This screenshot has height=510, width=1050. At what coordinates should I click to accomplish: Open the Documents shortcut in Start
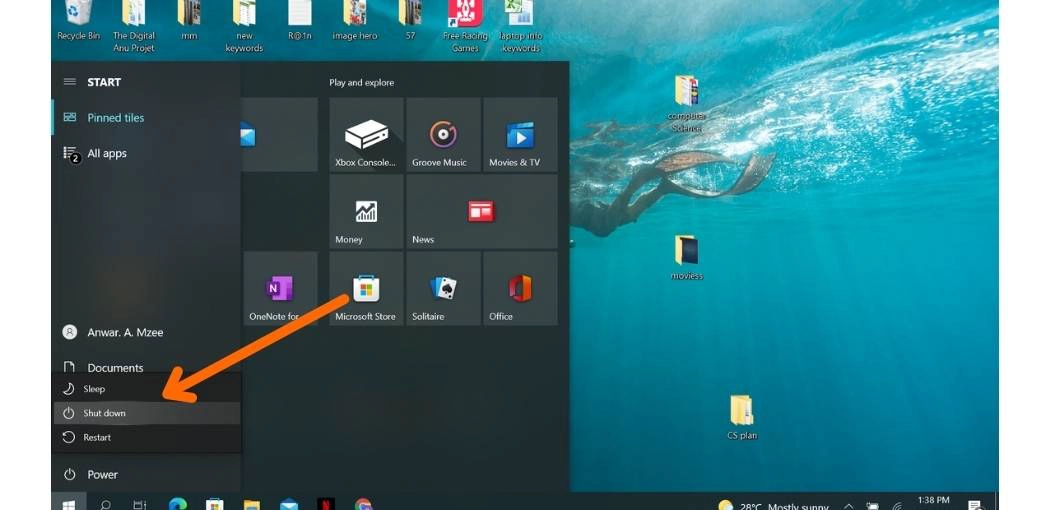tap(146, 367)
